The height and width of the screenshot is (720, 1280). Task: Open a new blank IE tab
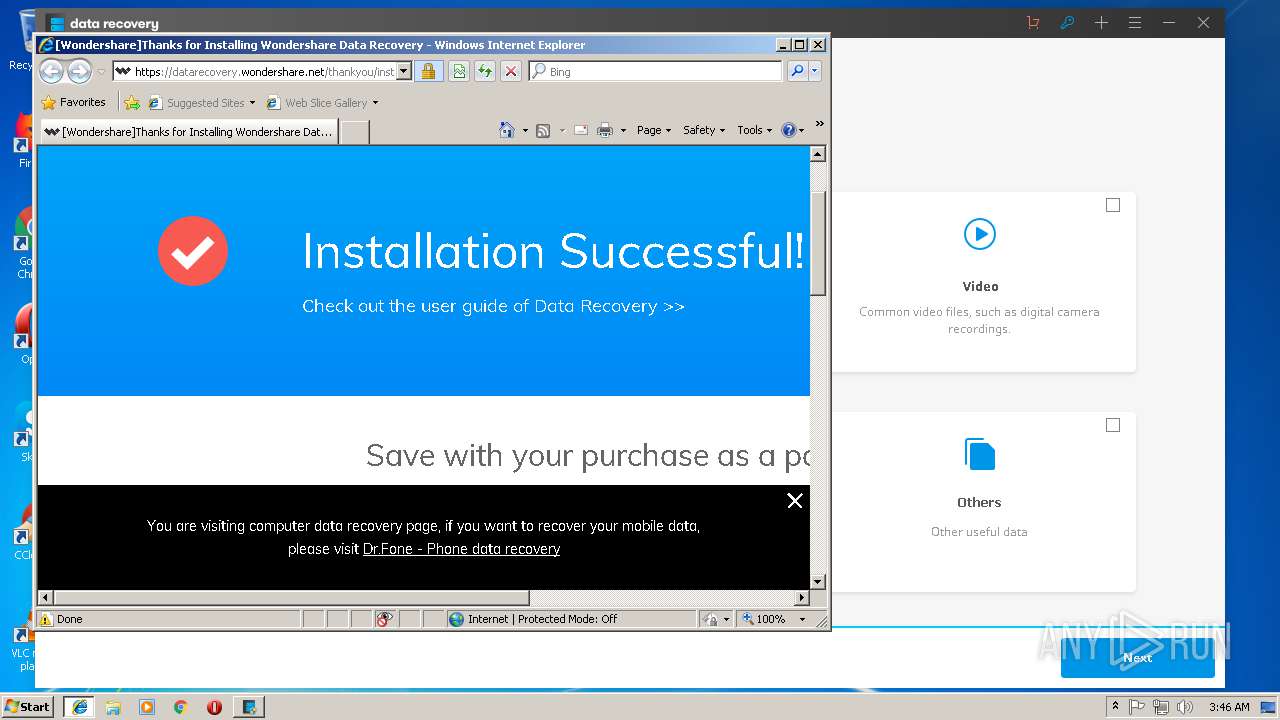355,131
